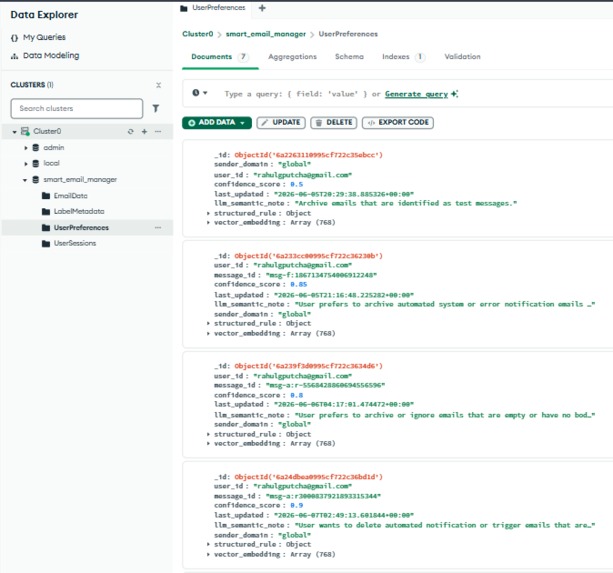The height and width of the screenshot is (573, 613).
Task: Switch to the Indexes tab
Action: pos(403,57)
